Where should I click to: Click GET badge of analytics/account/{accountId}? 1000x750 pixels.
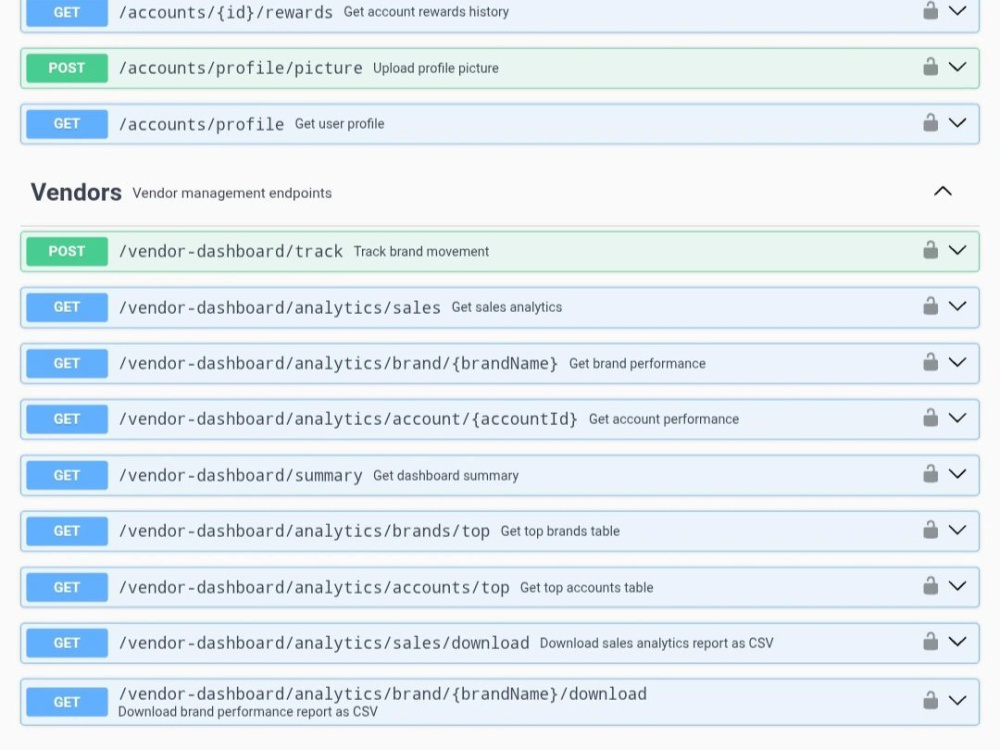click(67, 419)
